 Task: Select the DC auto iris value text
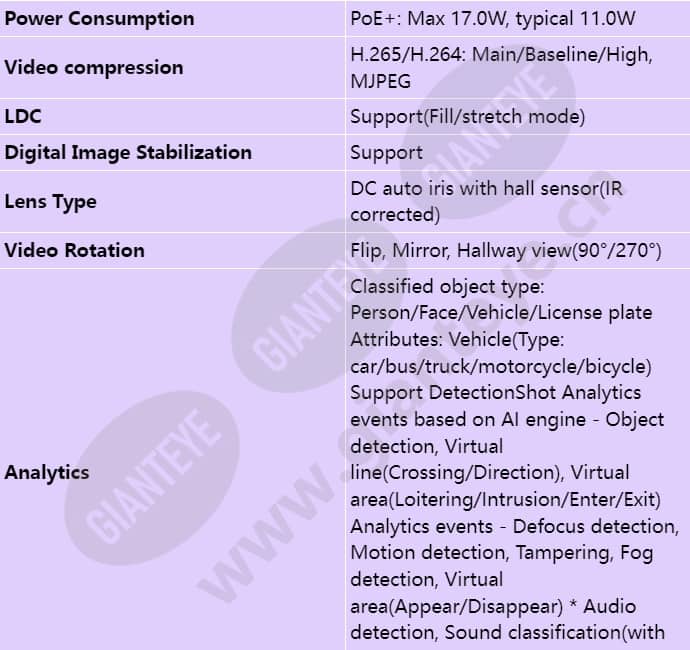point(486,202)
